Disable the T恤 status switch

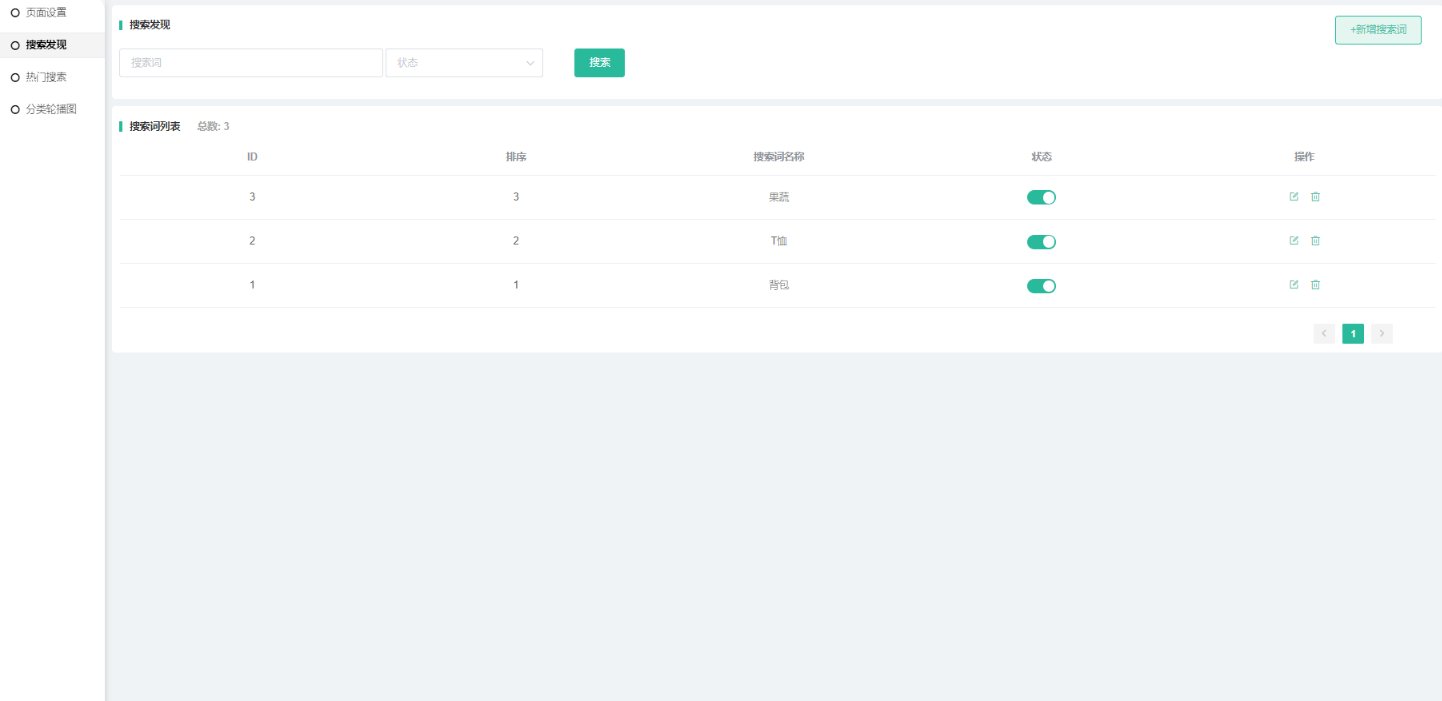pos(1041,242)
